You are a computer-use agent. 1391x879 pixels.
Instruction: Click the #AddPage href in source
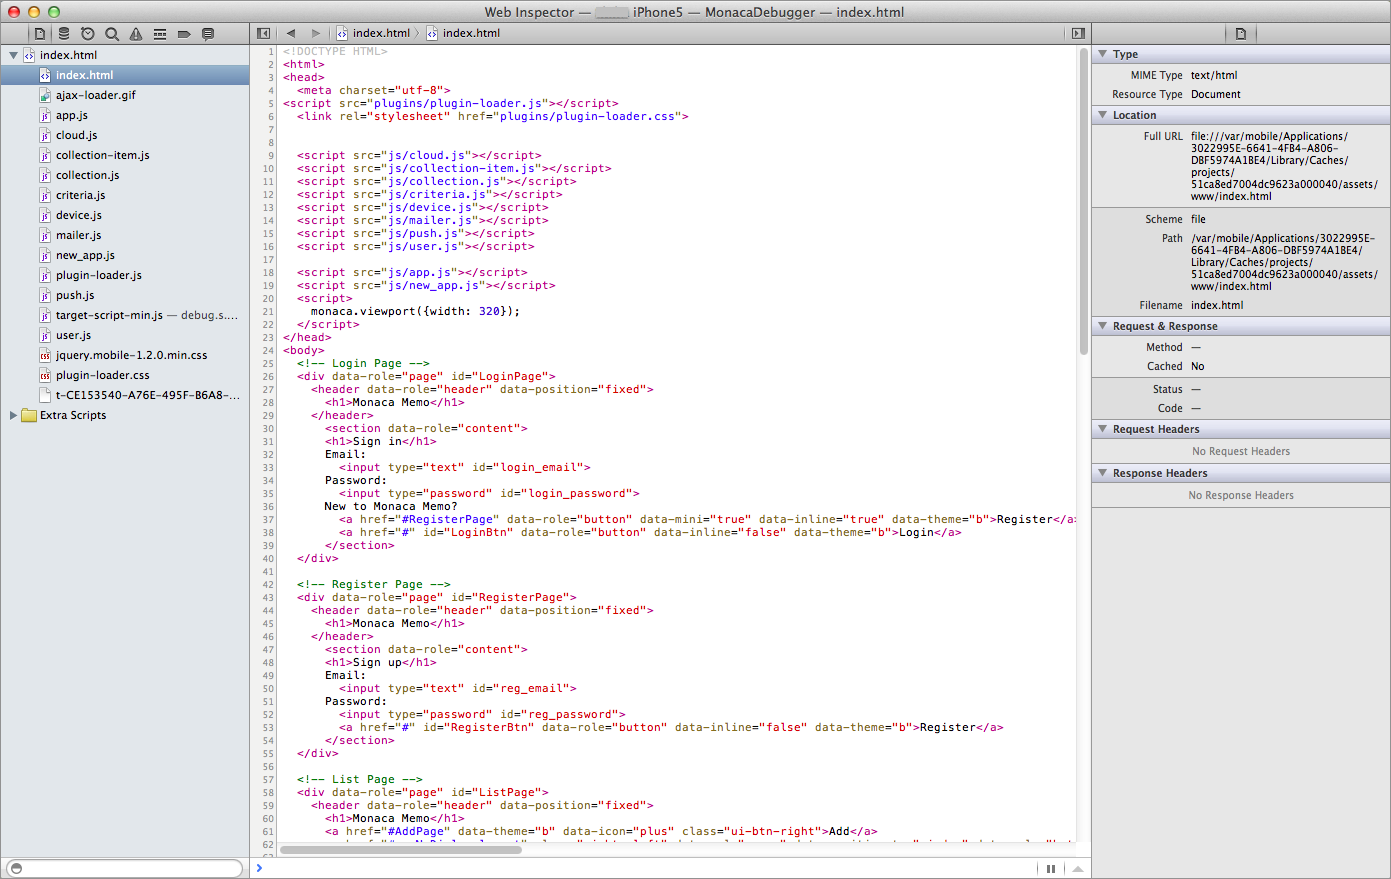[416, 831]
